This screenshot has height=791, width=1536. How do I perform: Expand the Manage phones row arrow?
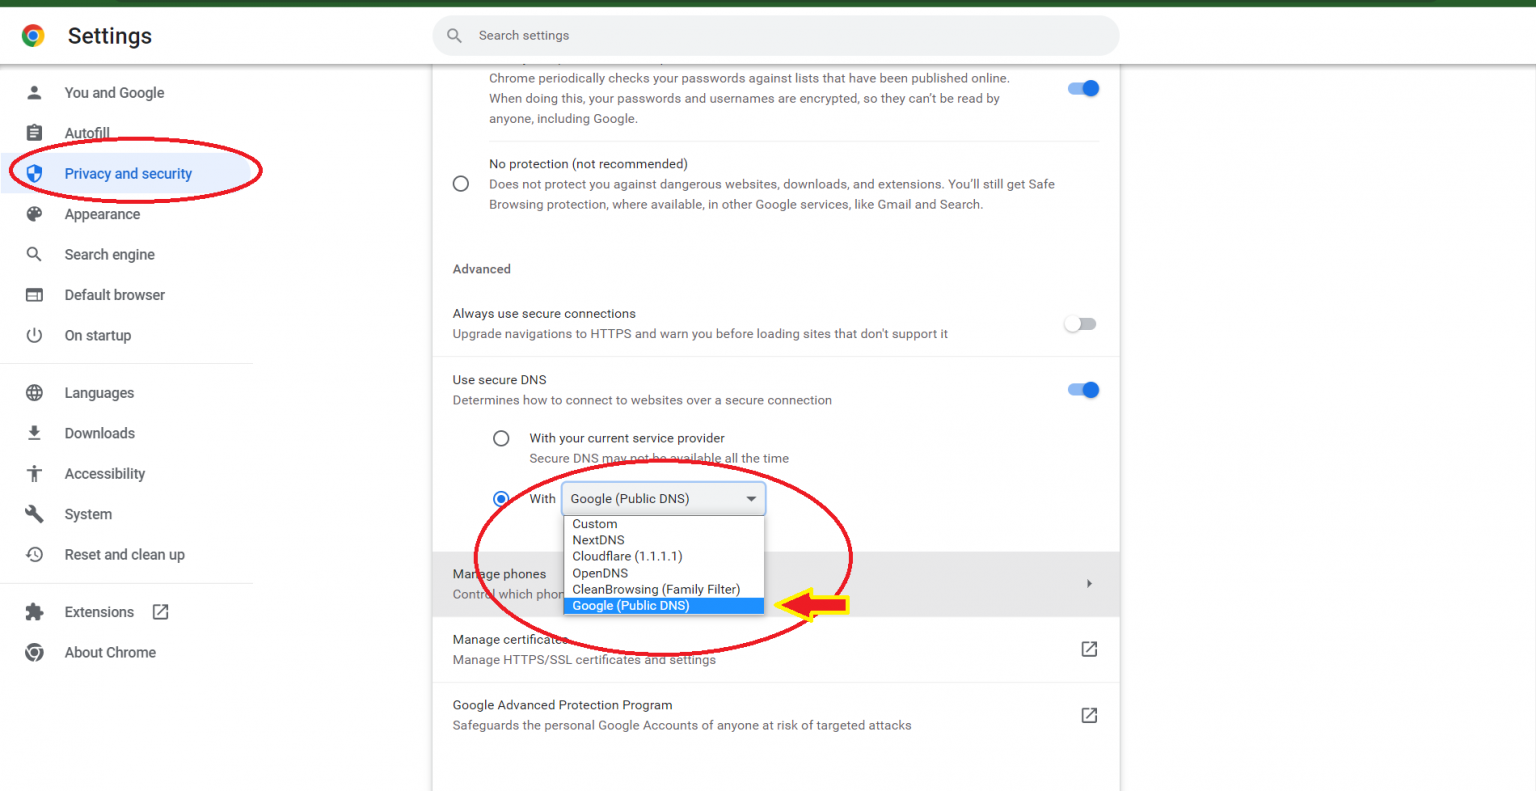pos(1089,583)
